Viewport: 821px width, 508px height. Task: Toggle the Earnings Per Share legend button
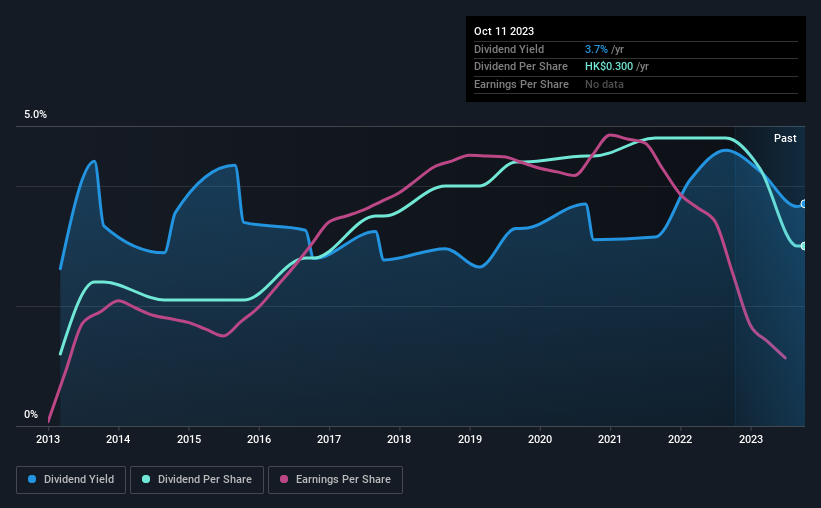pyautogui.click(x=335, y=480)
